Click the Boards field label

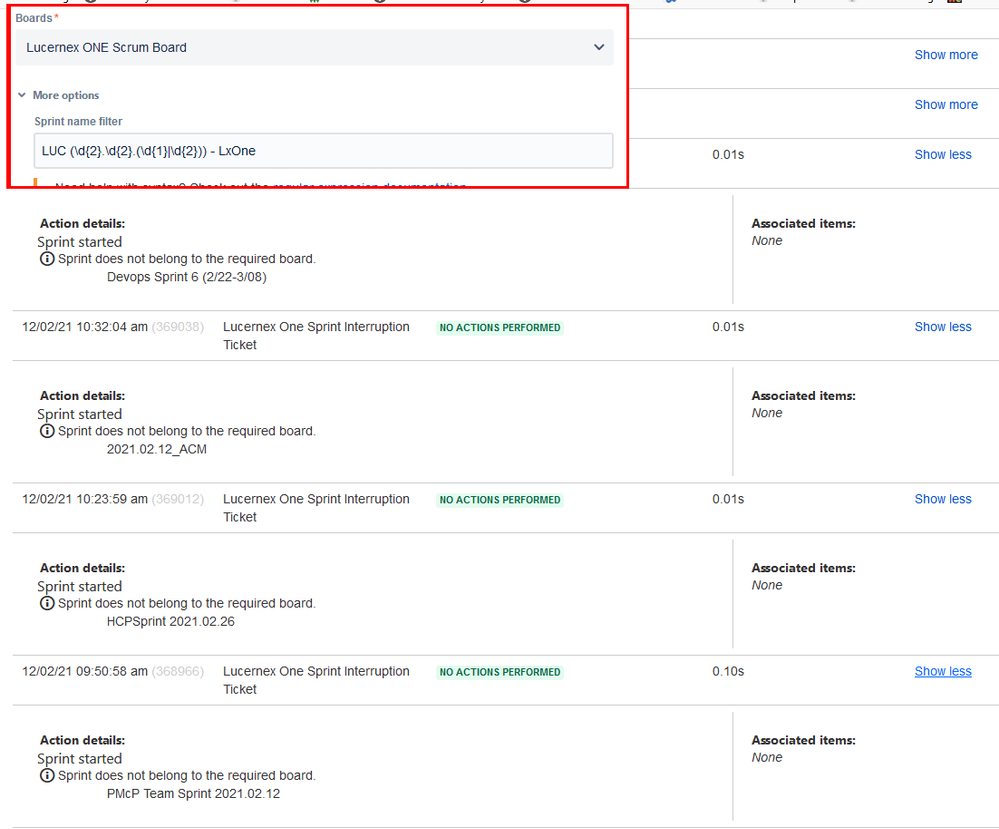tap(36, 18)
